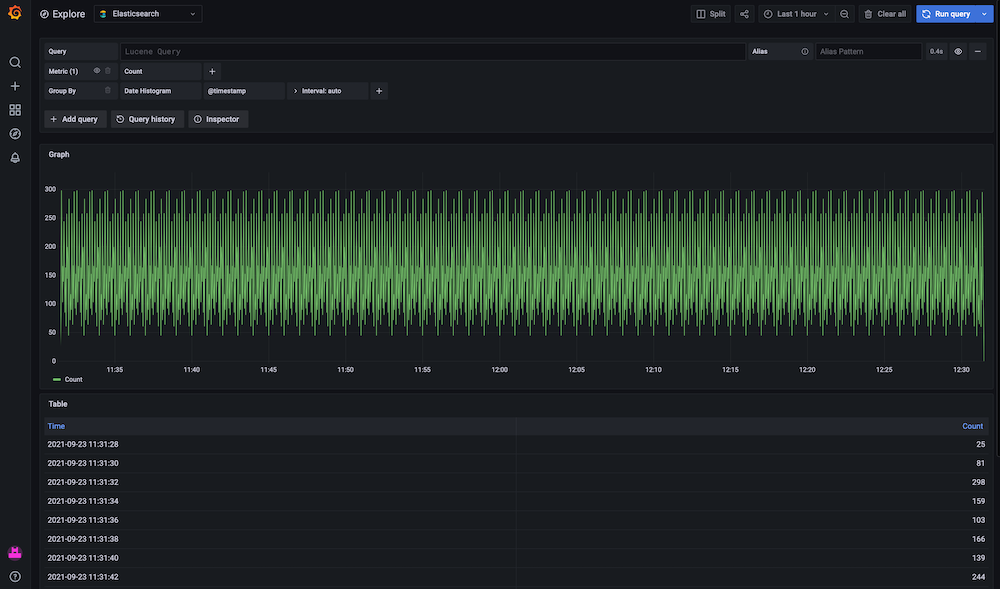Expand the Interval: auto setting
The height and width of the screenshot is (589, 1000).
click(x=322, y=90)
